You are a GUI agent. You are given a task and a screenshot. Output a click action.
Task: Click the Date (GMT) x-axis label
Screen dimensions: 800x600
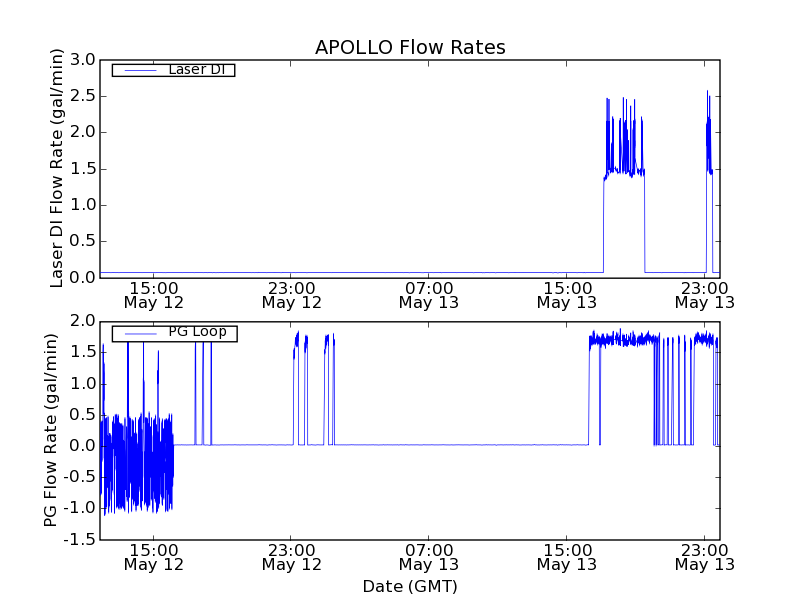click(410, 586)
